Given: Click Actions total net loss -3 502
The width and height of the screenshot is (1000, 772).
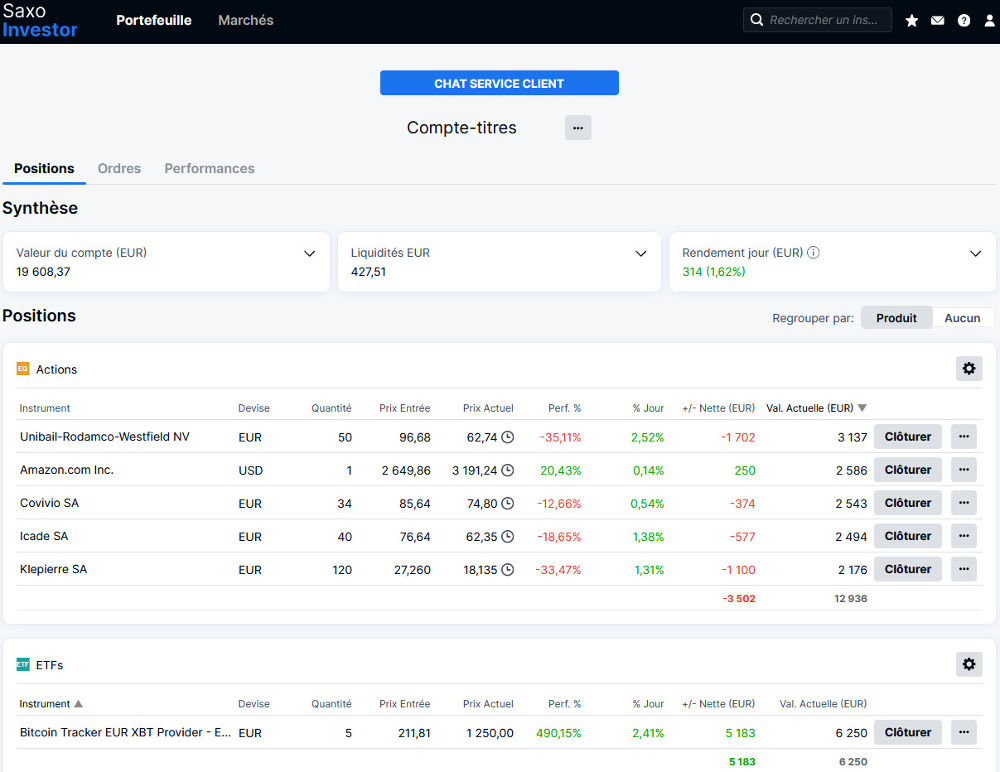Looking at the screenshot, I should point(739,598).
